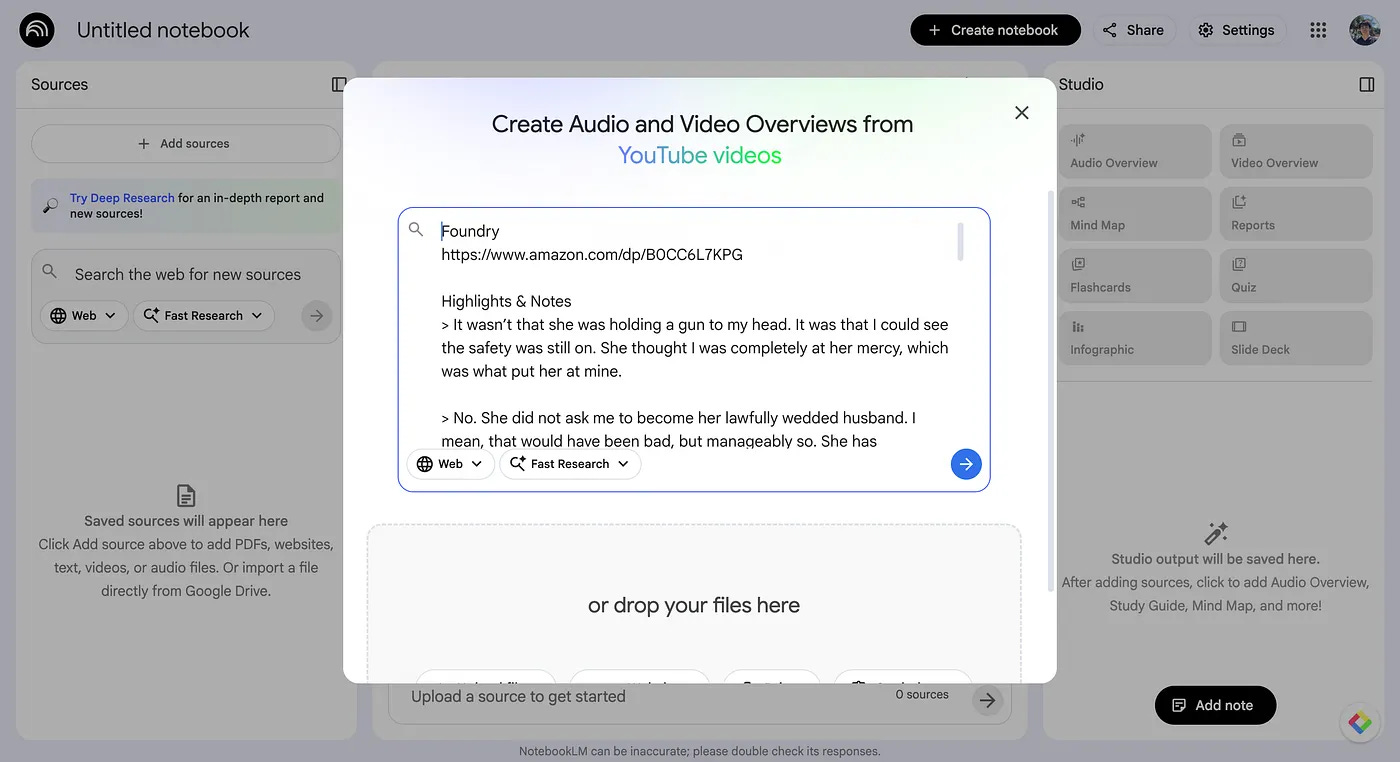This screenshot has height=762, width=1400.
Task: Open Reports tile in Studio
Action: 1296,213
